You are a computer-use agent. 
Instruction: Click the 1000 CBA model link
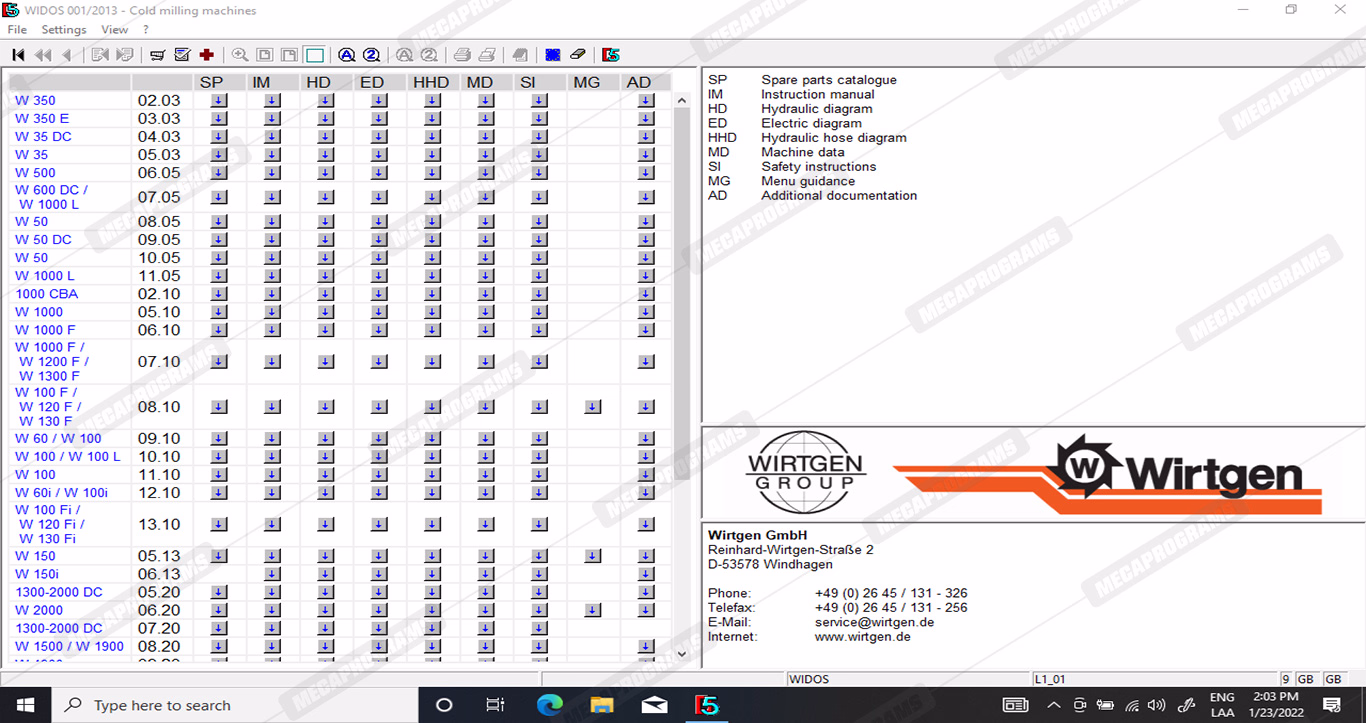(x=46, y=294)
